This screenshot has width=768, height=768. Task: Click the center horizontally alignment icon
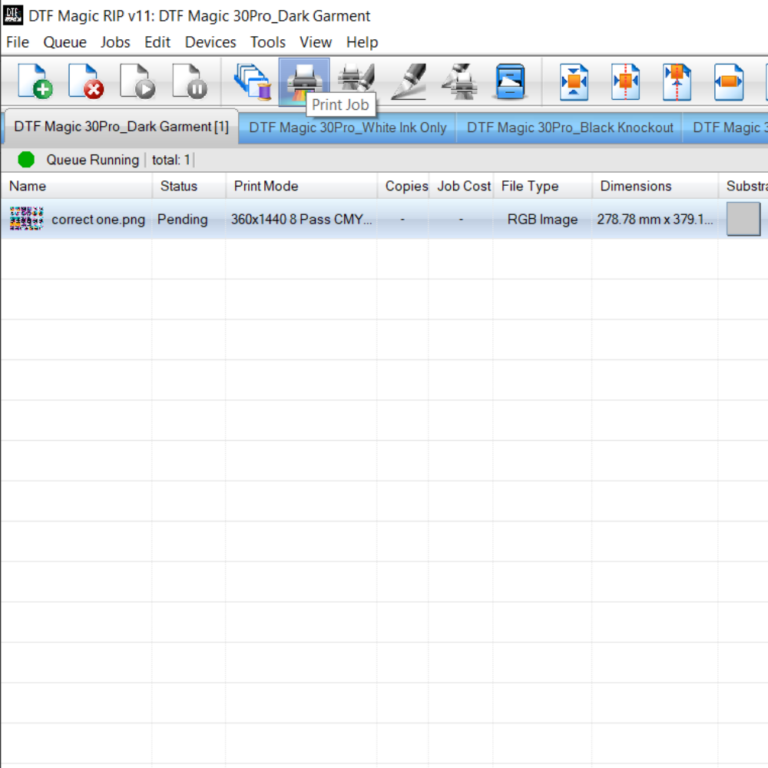pos(625,81)
